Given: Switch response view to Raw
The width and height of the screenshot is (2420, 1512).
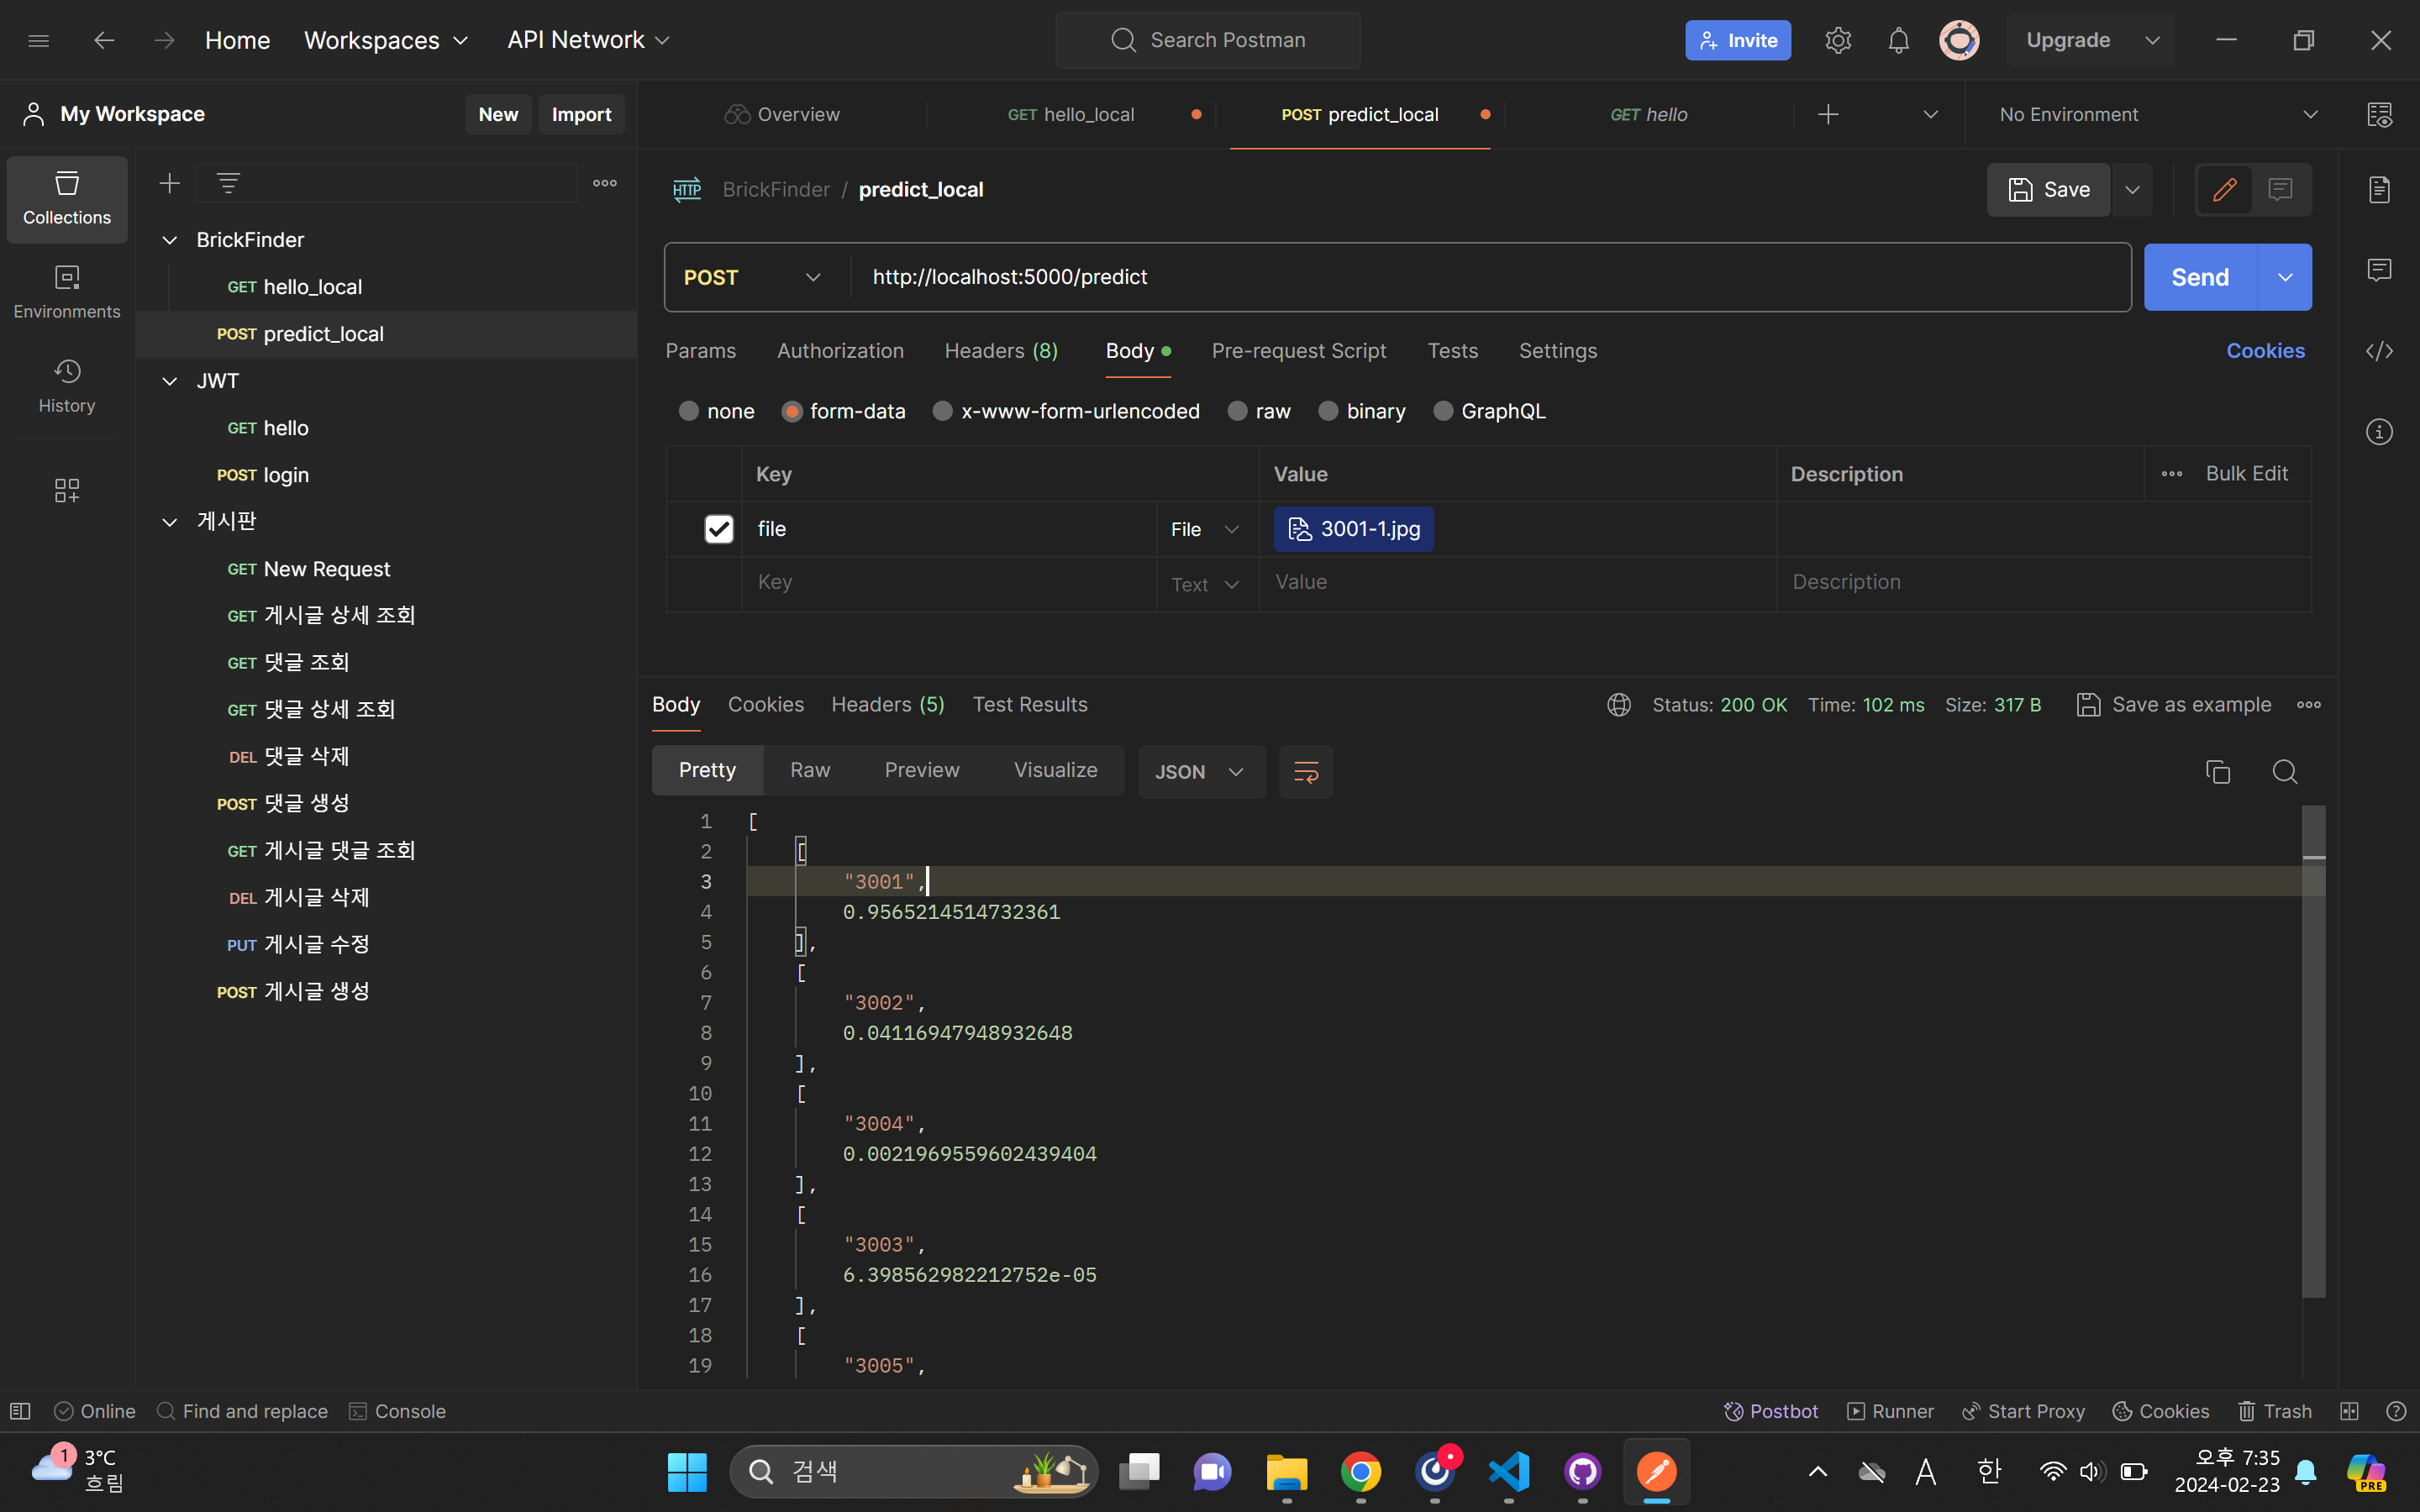Looking at the screenshot, I should coord(810,770).
